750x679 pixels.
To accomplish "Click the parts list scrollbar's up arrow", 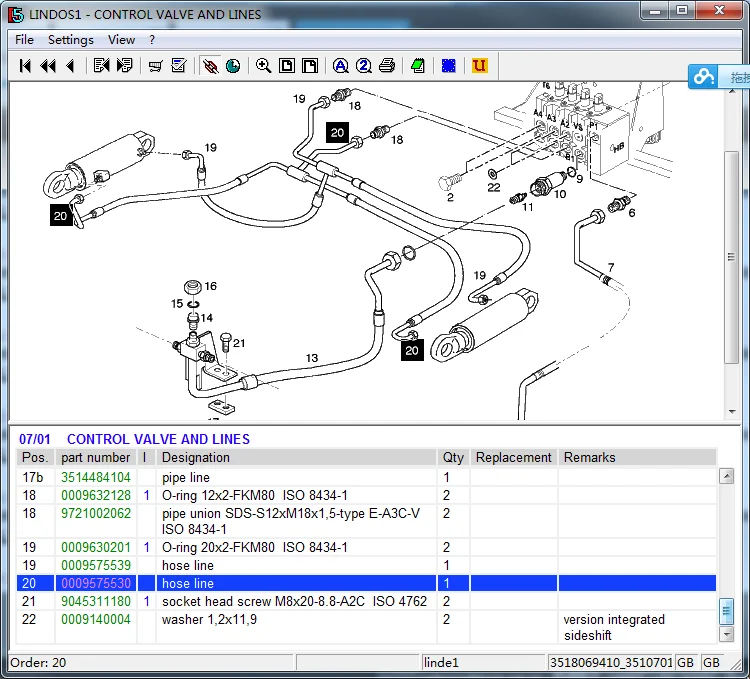I will point(727,476).
